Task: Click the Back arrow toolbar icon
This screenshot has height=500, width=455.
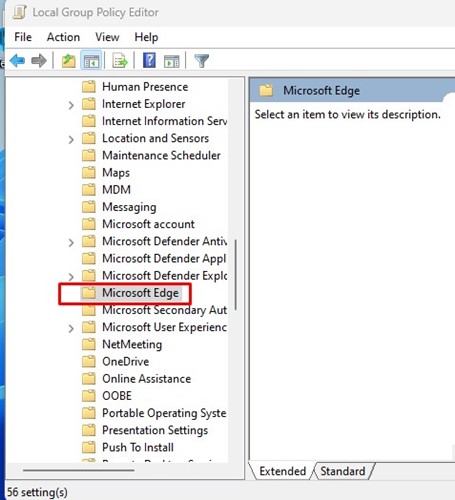Action: click(x=17, y=61)
